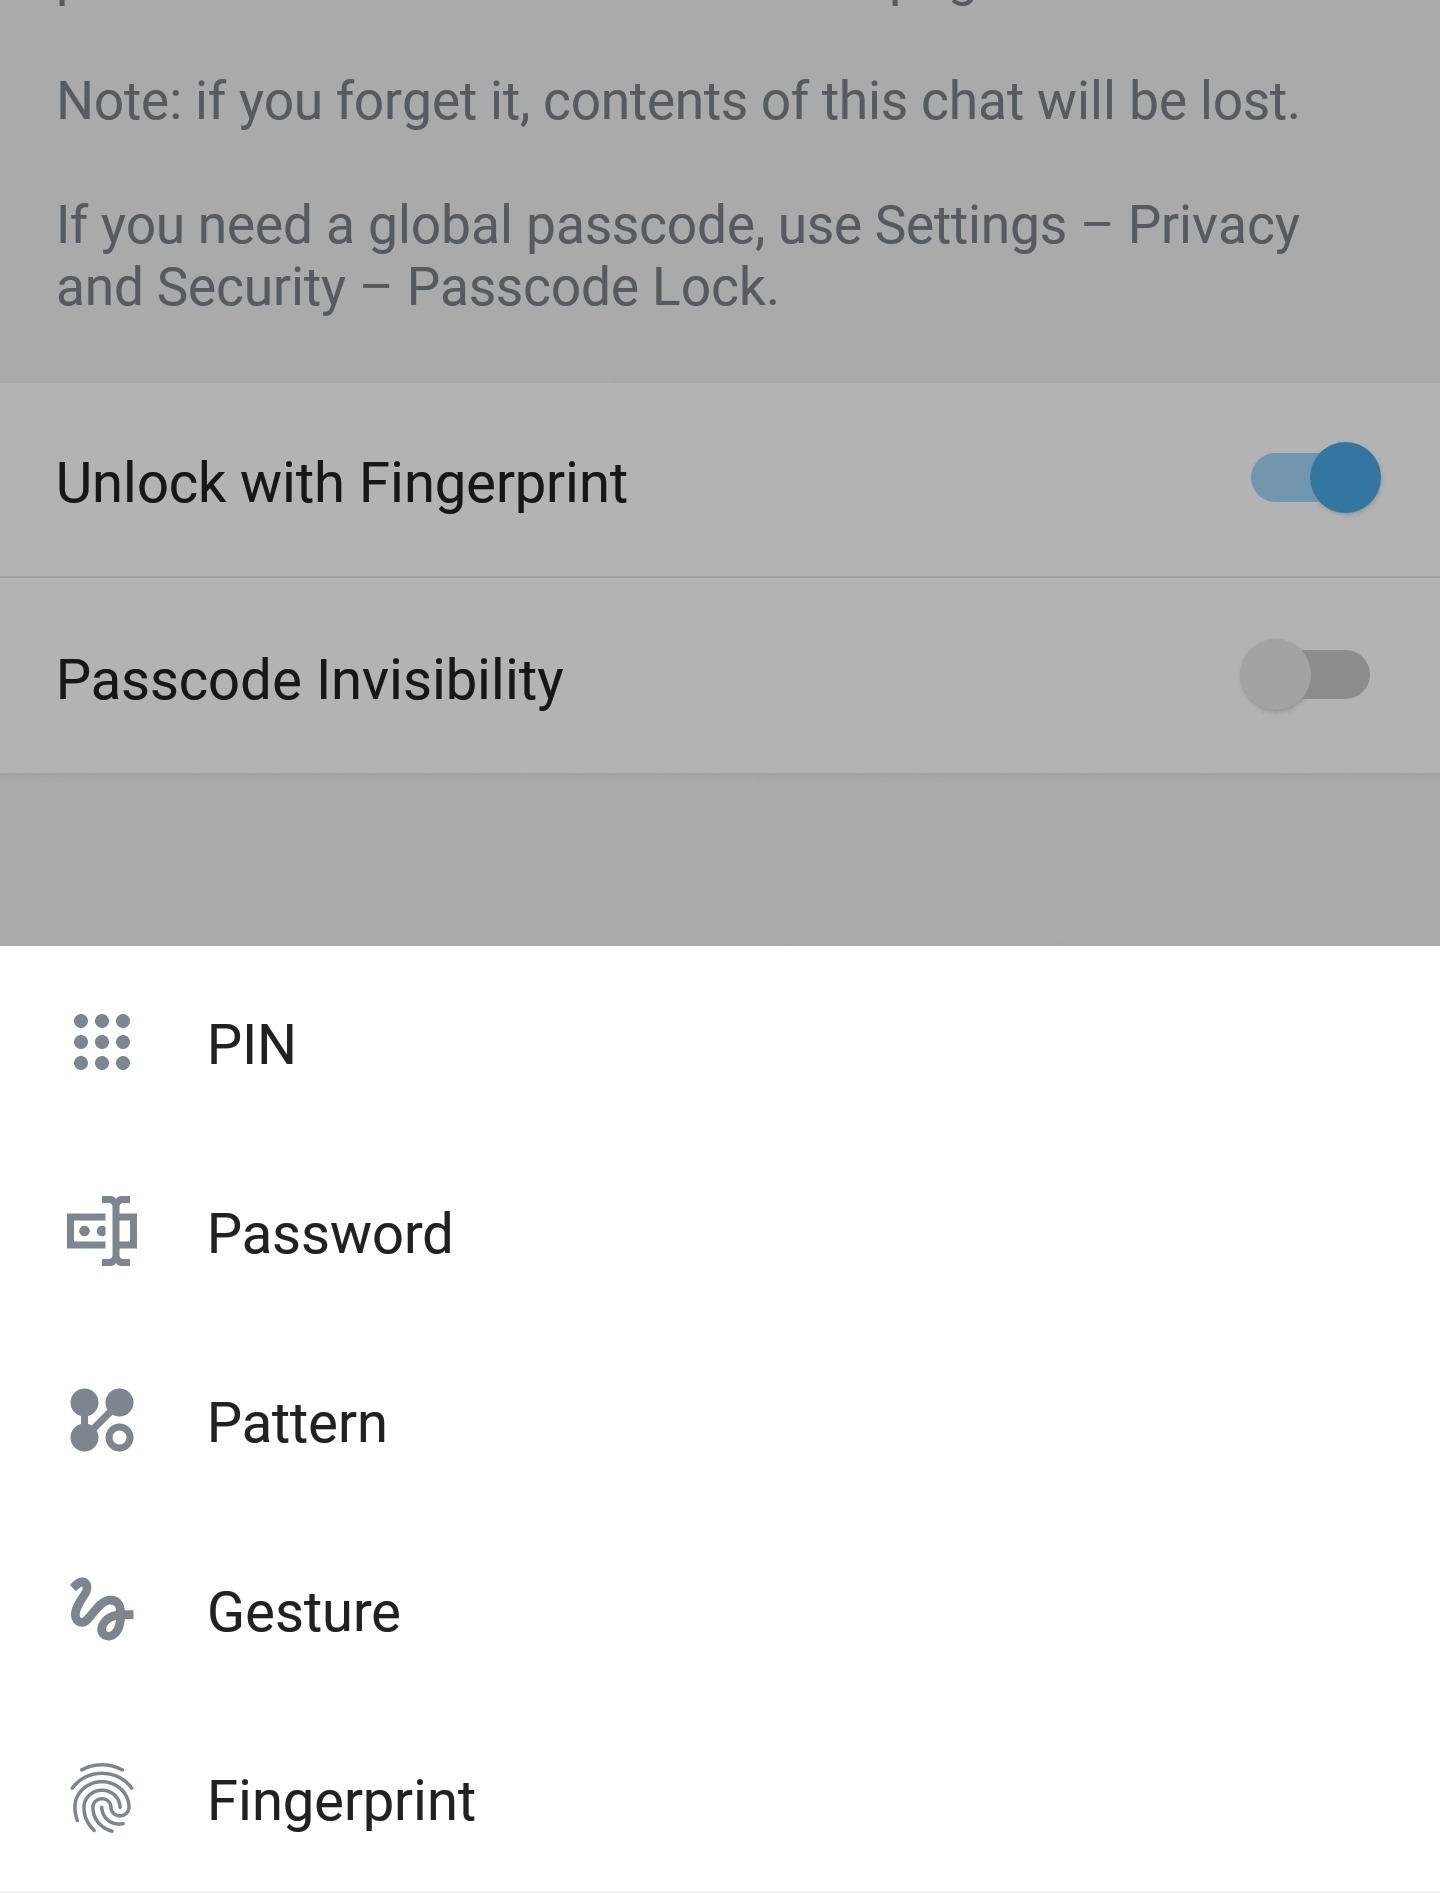Tap the Fingerprint icon in the sheet
This screenshot has width=1440, height=1893.
click(x=102, y=1798)
